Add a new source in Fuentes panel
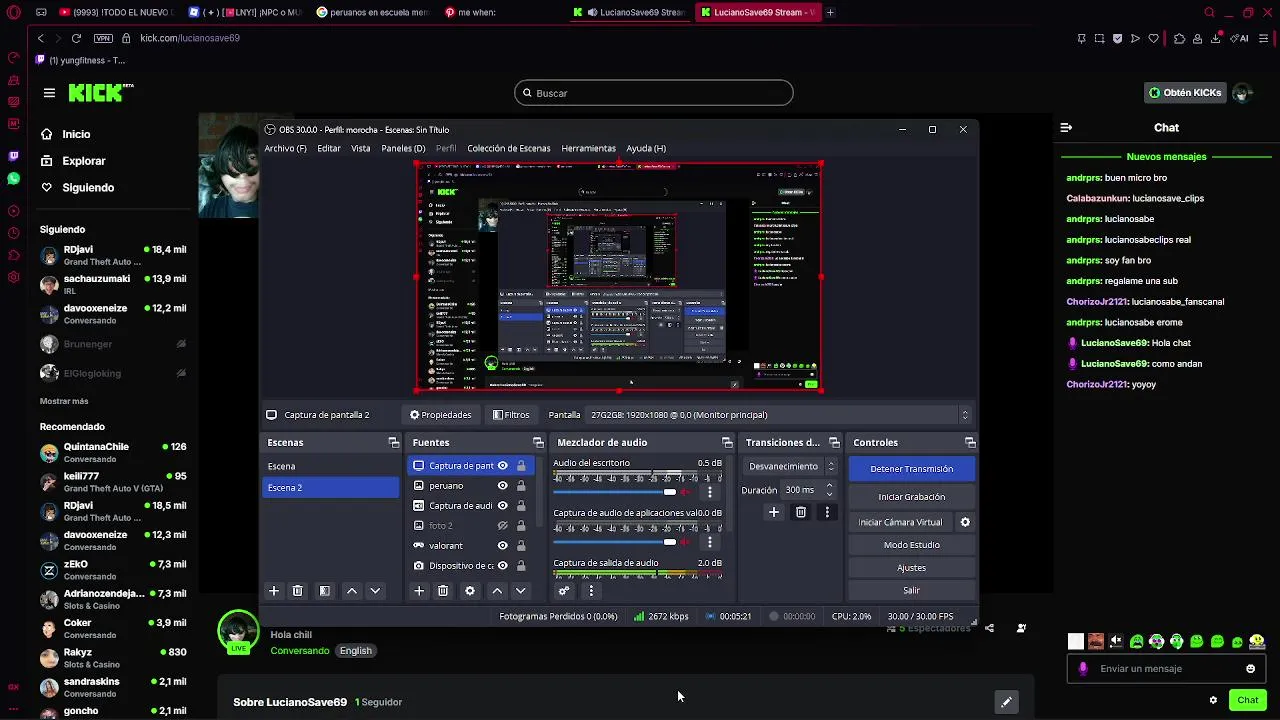 419,591
